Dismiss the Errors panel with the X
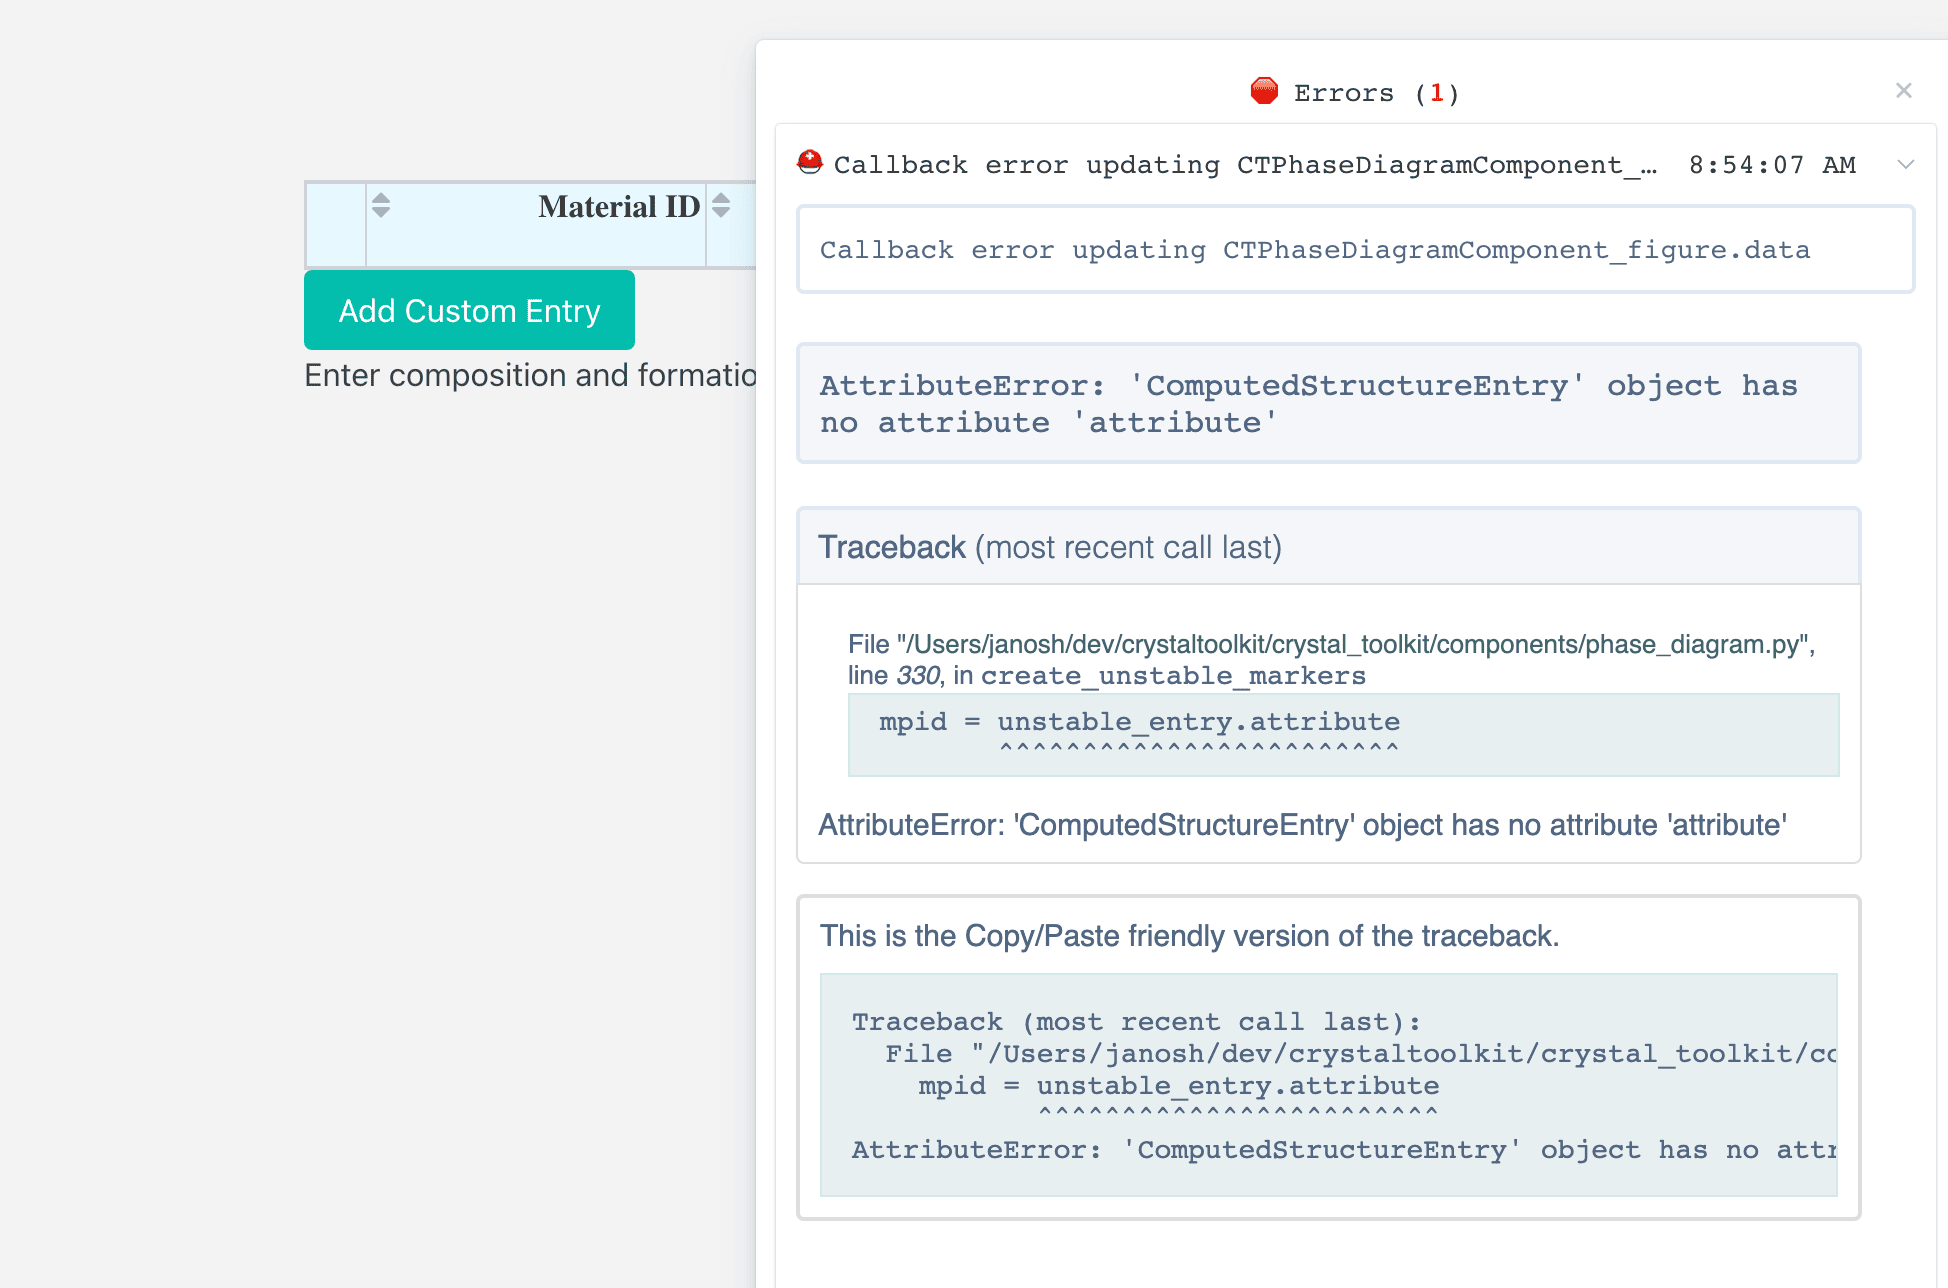1948x1288 pixels. [x=1903, y=90]
